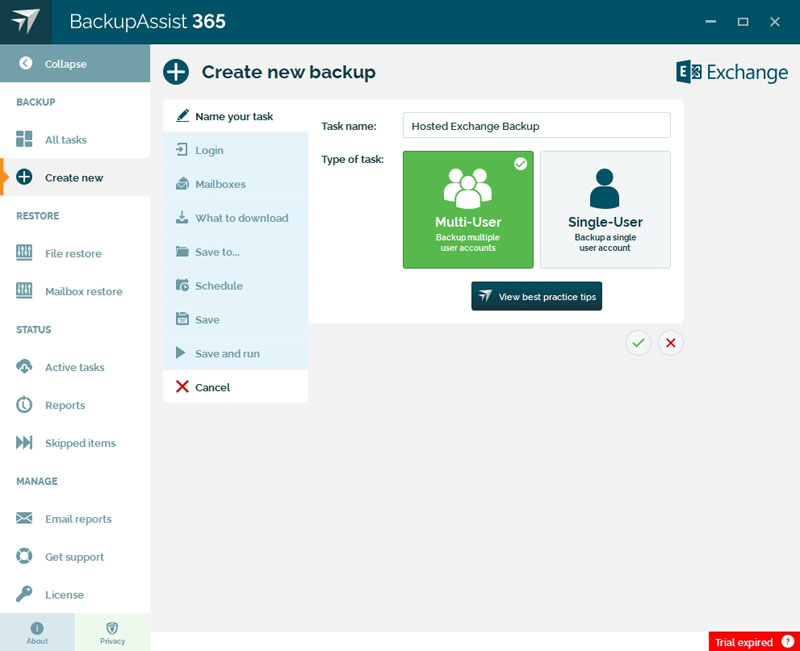Open the Save to... step

[236, 252]
